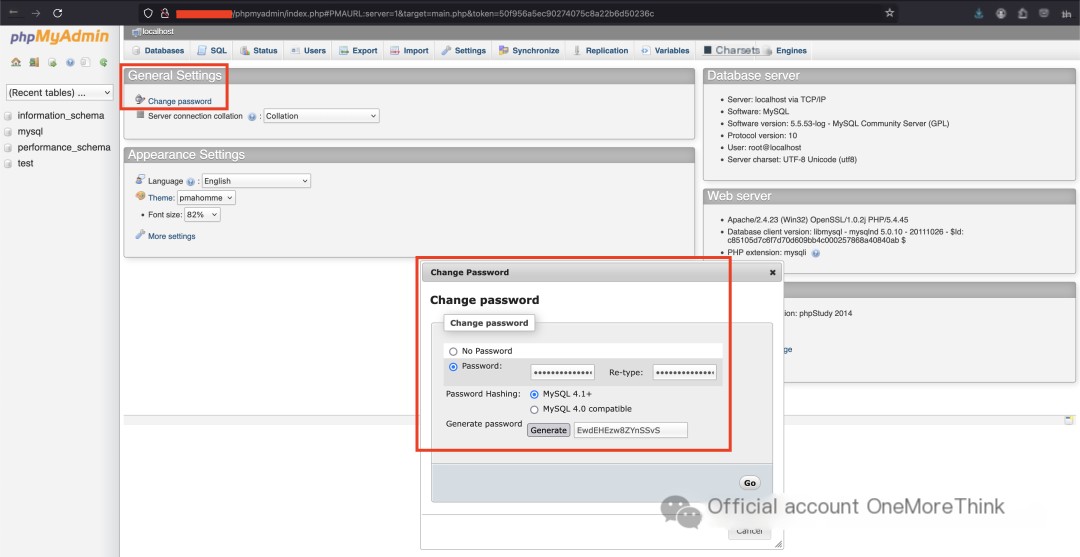Viewport: 1080px width, 557px height.
Task: Open the Language dropdown showing English
Action: [x=256, y=181]
